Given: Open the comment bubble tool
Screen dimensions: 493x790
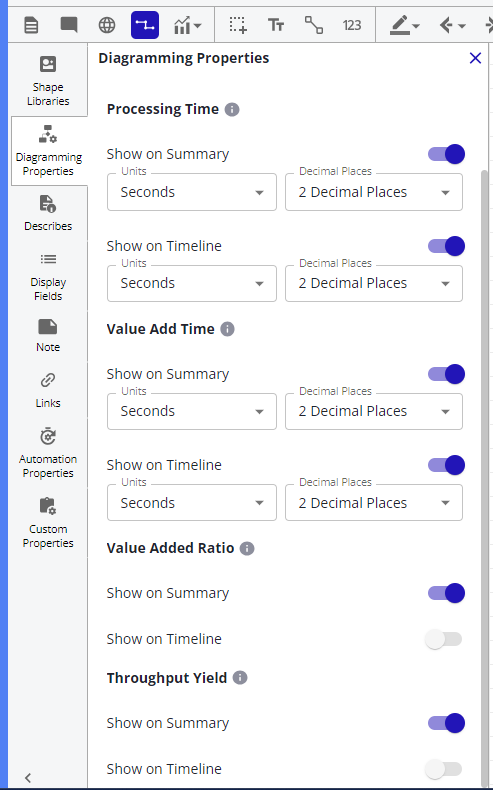Looking at the screenshot, I should coord(69,24).
